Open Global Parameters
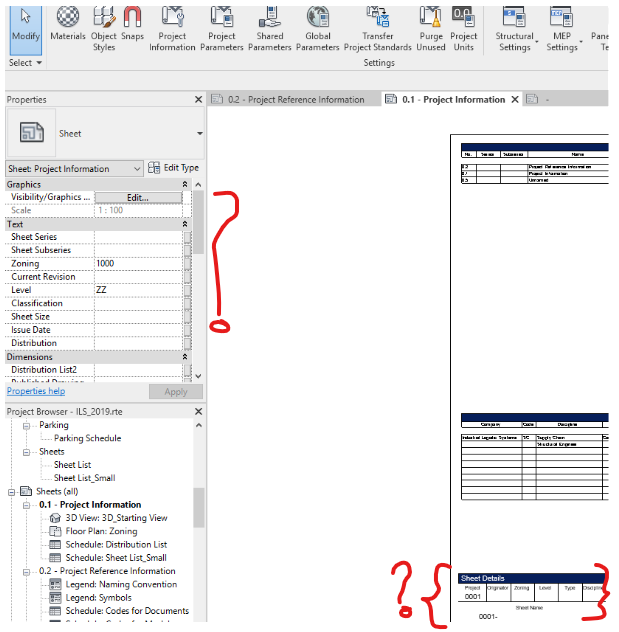 (x=318, y=29)
